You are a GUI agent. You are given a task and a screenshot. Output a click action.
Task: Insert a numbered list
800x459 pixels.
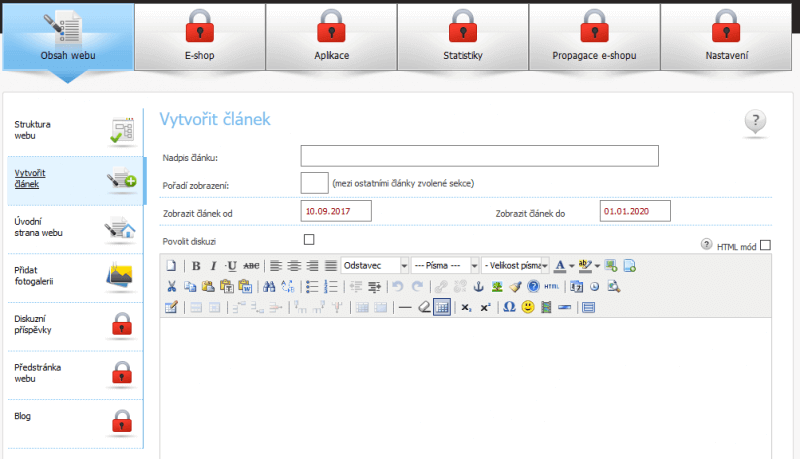(x=330, y=287)
